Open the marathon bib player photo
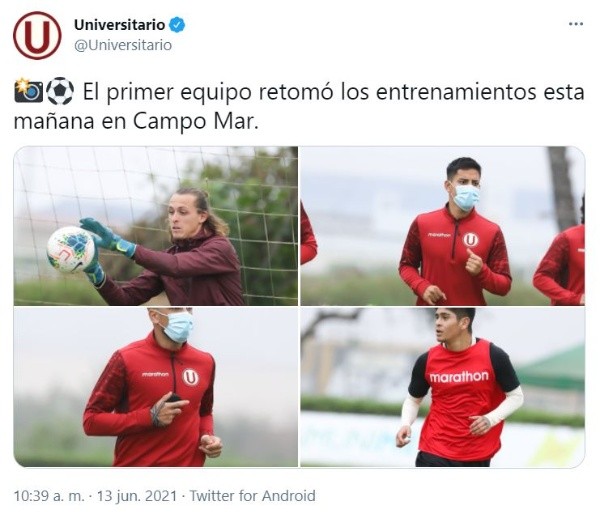 point(443,387)
